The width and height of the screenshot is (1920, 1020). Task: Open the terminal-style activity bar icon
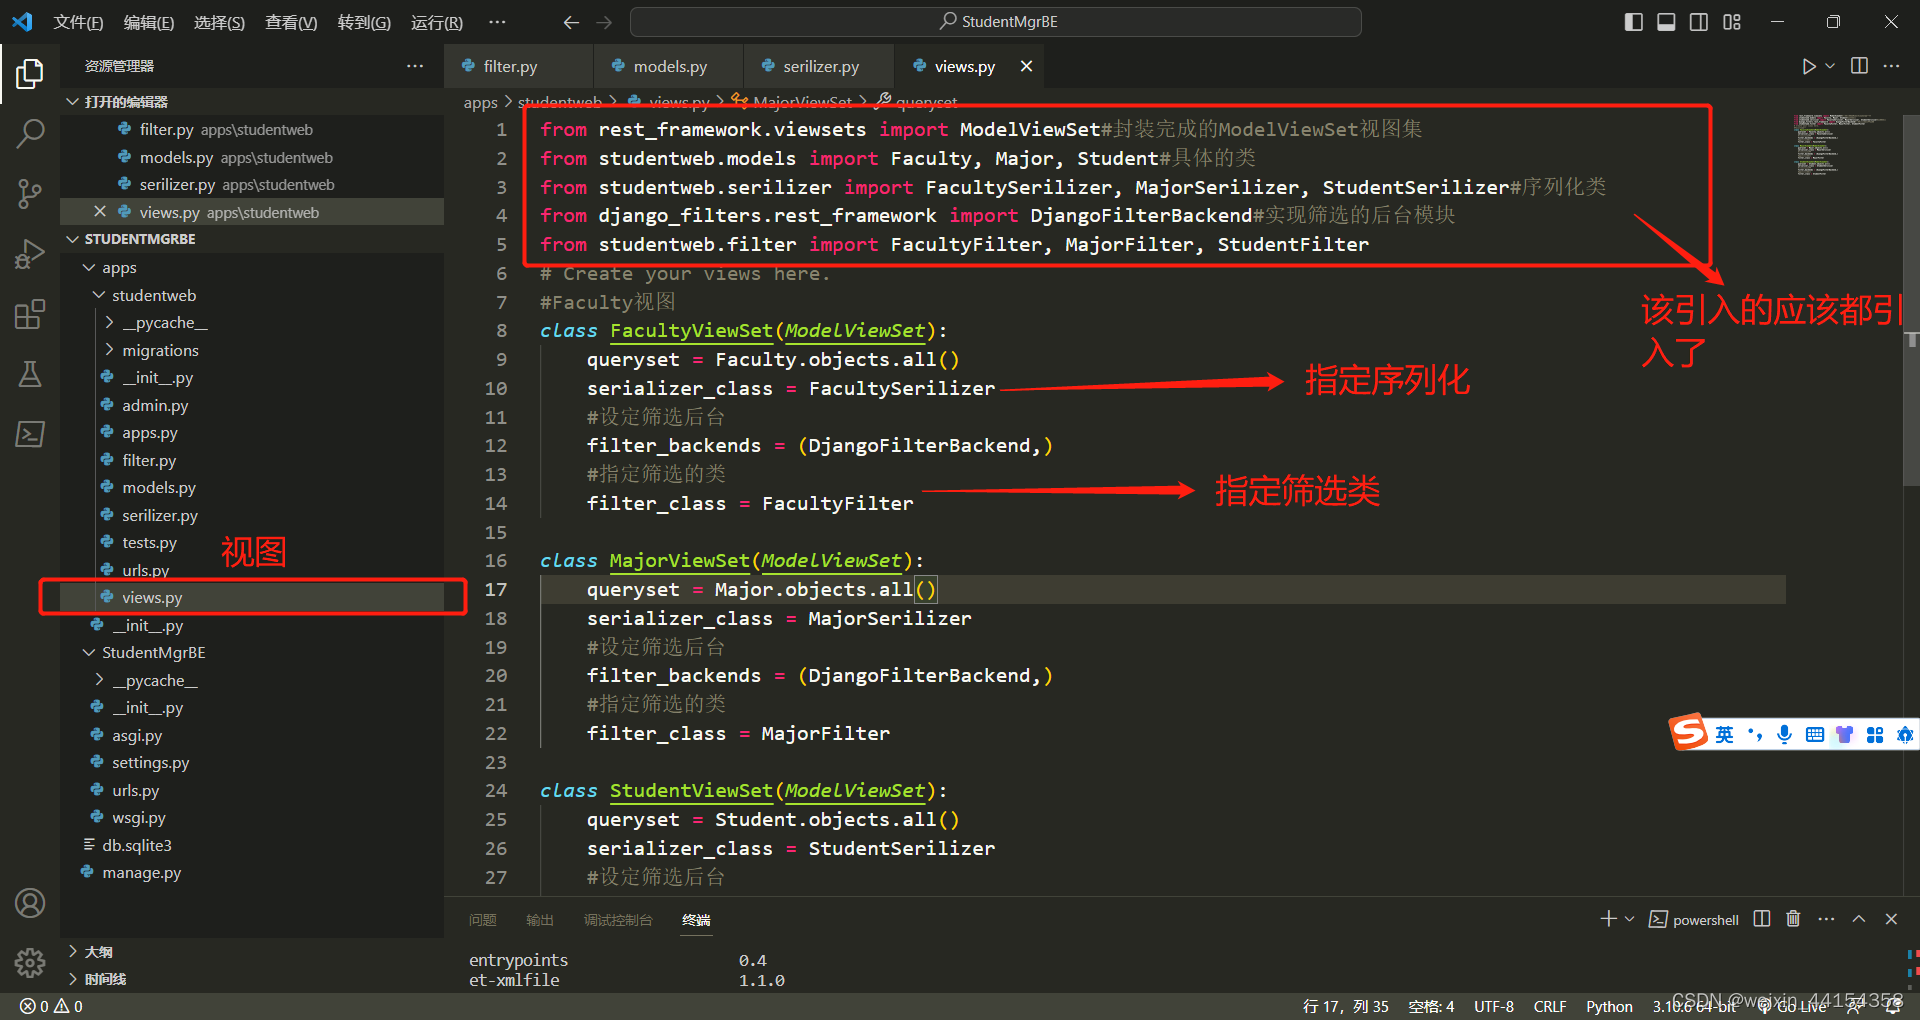pos(30,434)
